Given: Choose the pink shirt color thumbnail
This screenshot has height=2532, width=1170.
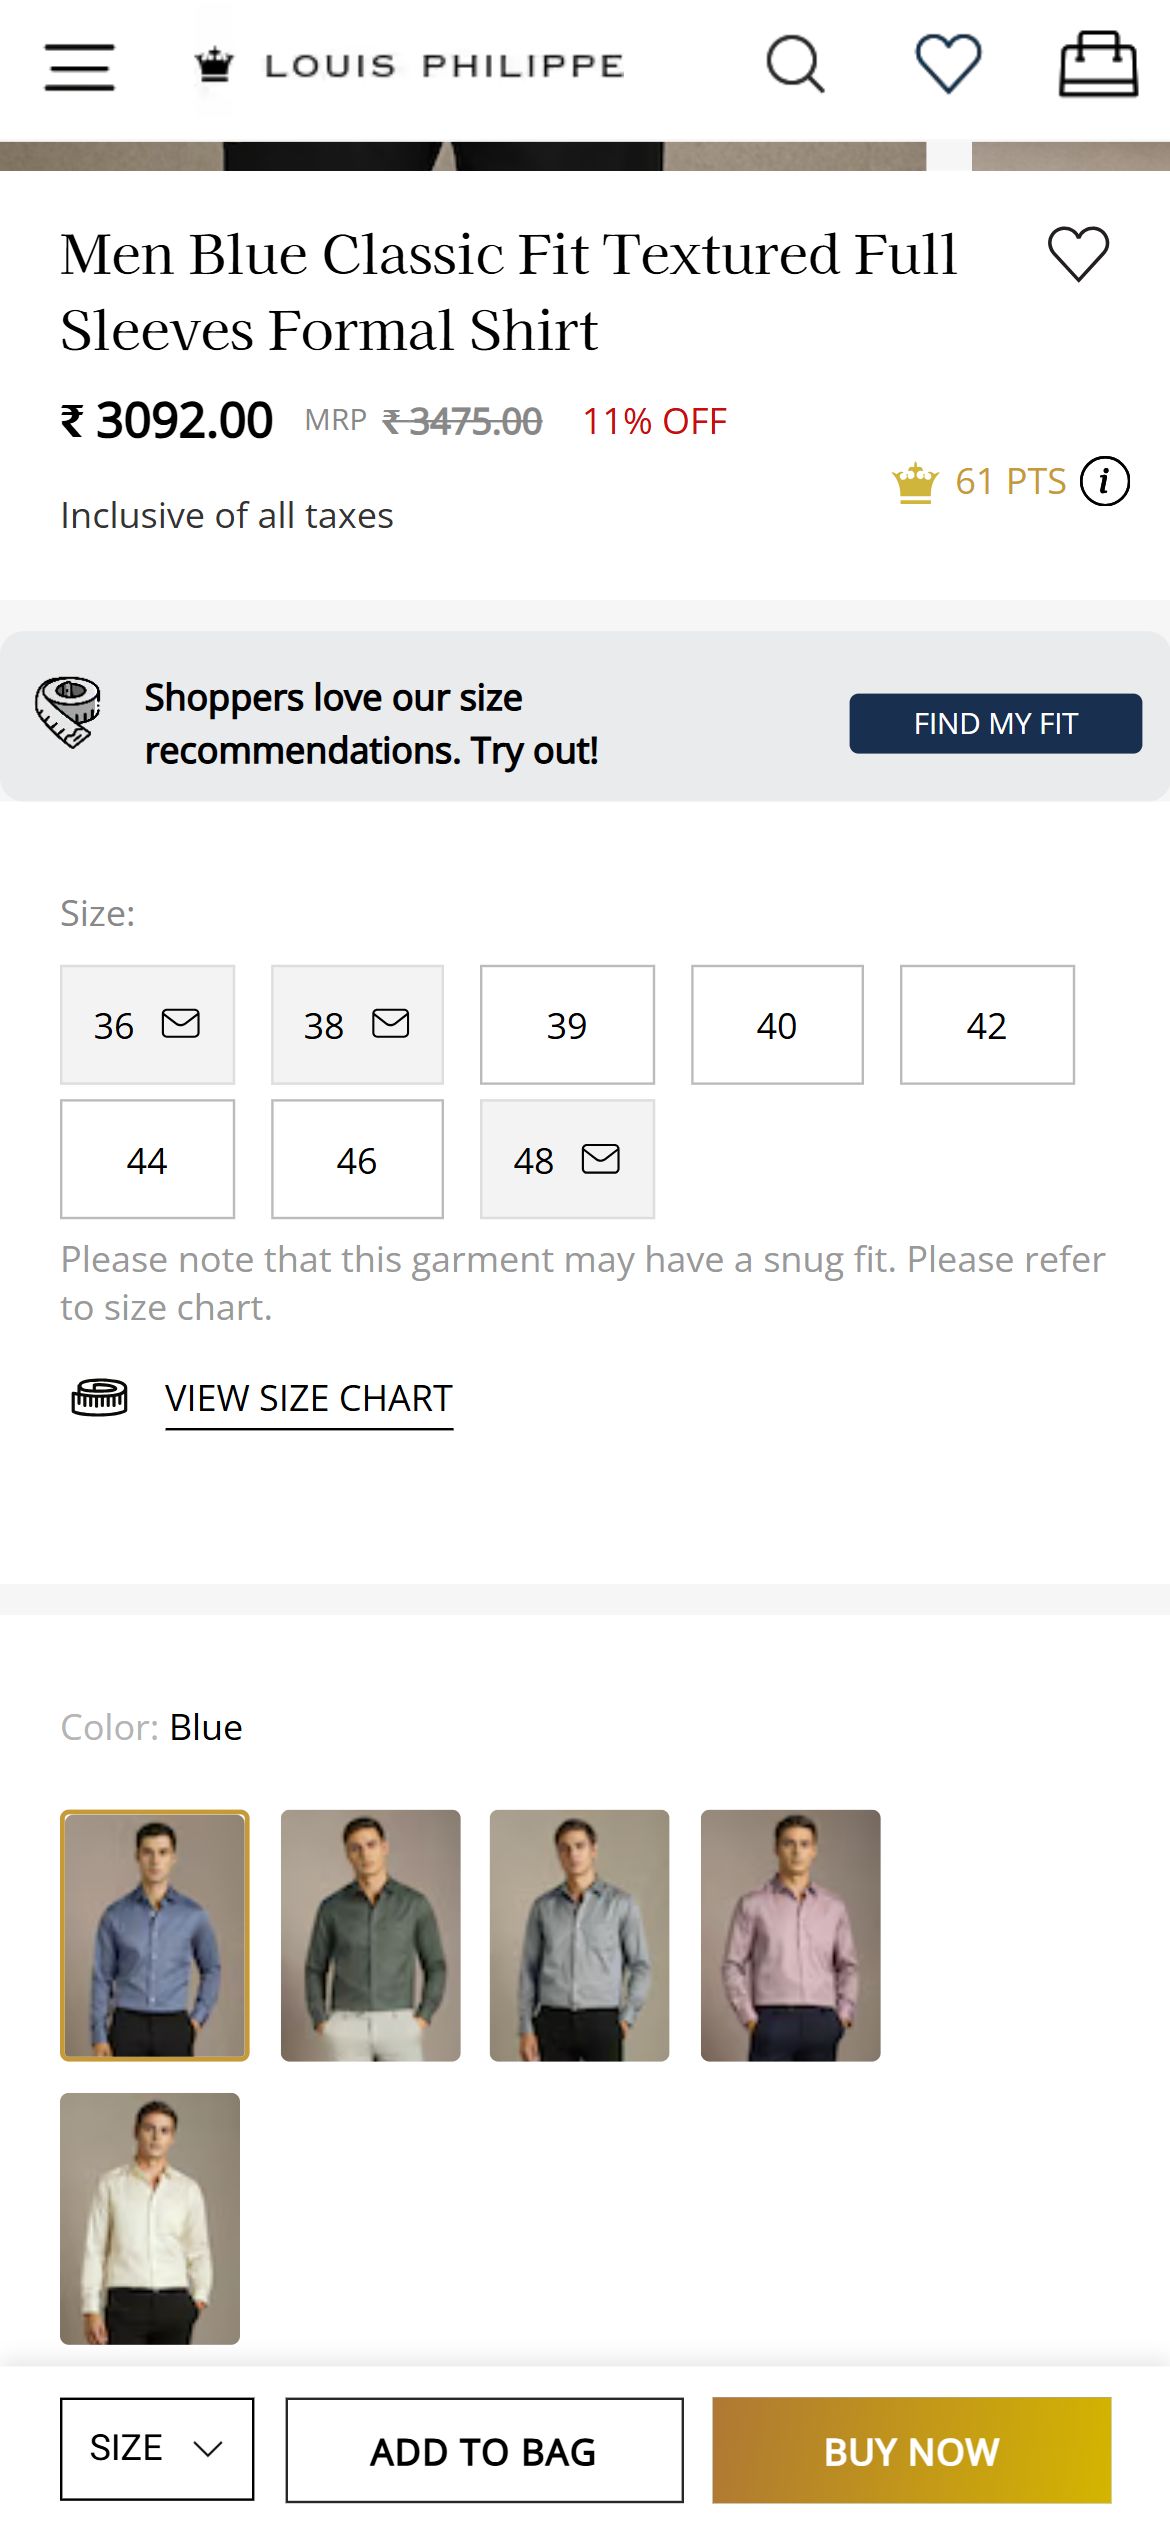Looking at the screenshot, I should point(790,1936).
